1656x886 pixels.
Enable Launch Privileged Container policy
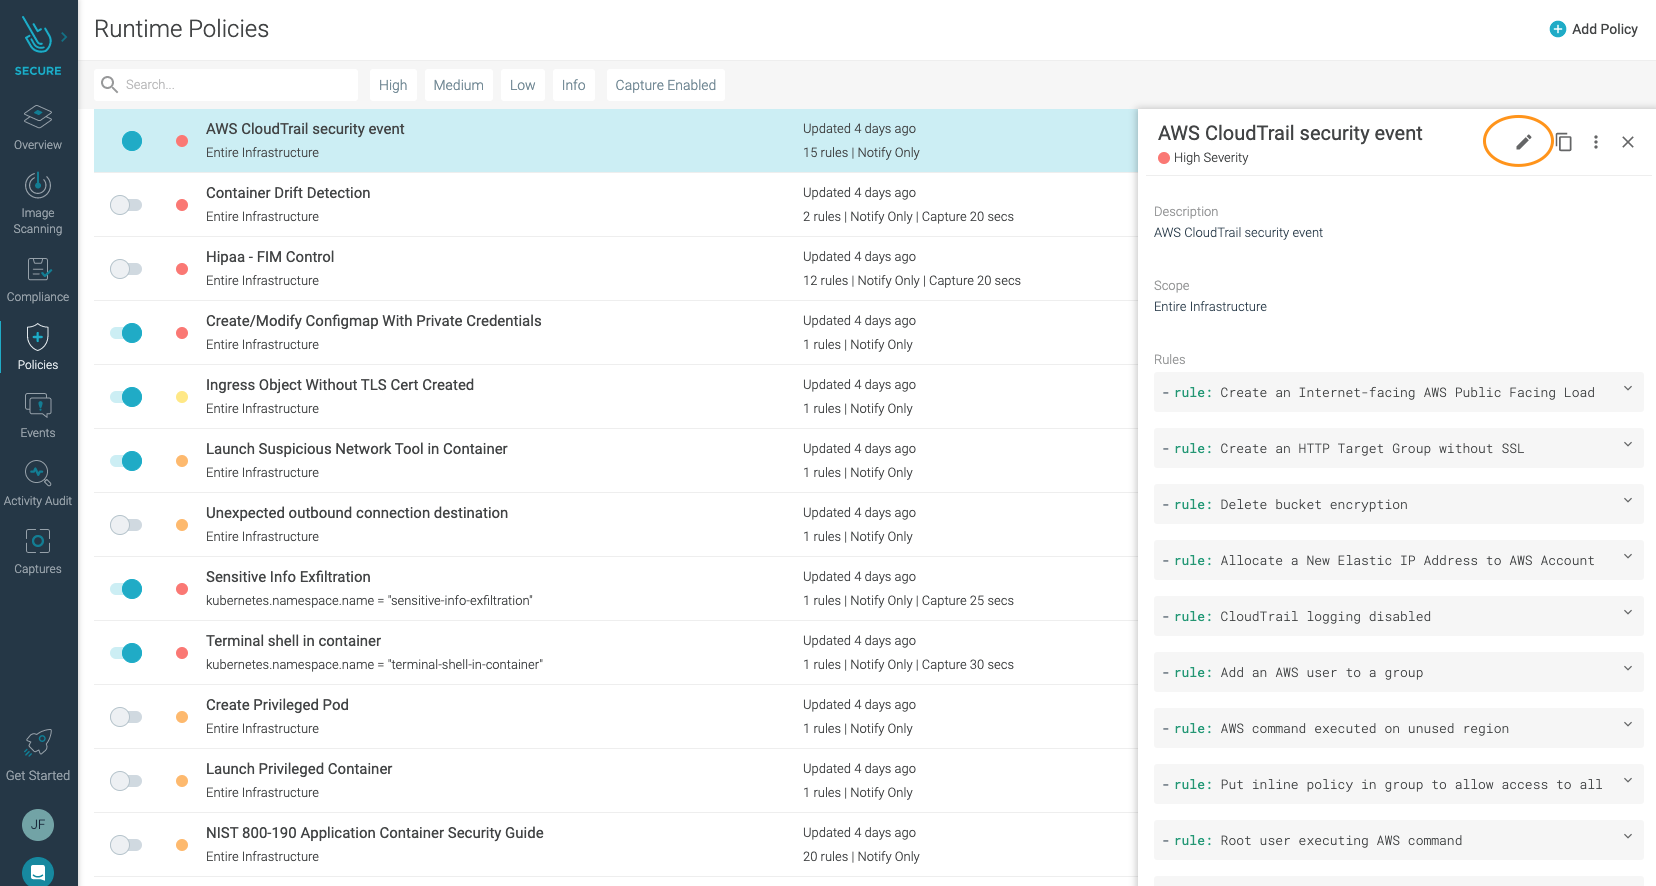(x=126, y=781)
